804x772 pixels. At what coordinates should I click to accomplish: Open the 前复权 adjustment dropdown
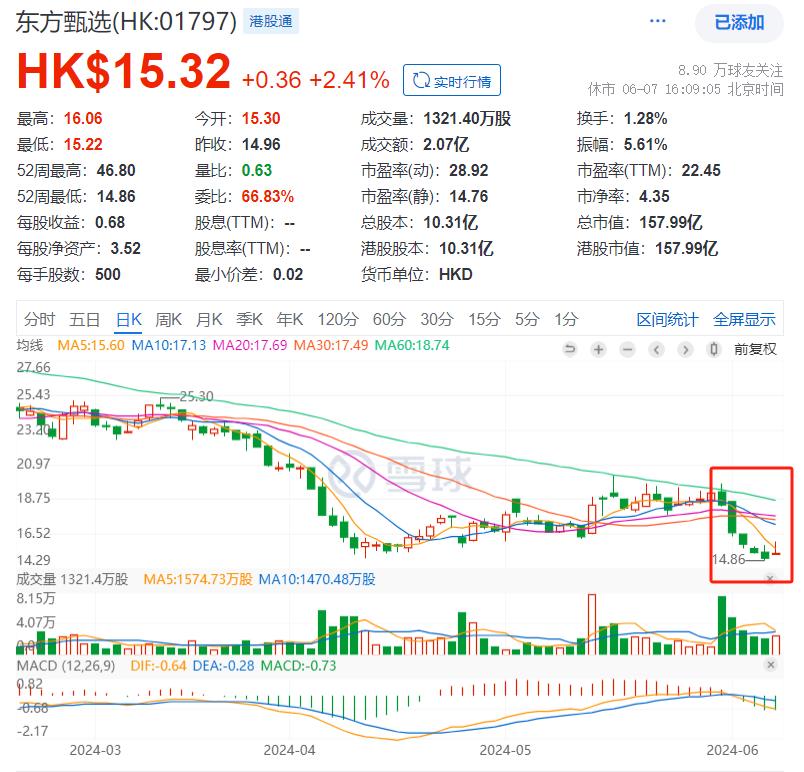click(x=755, y=350)
